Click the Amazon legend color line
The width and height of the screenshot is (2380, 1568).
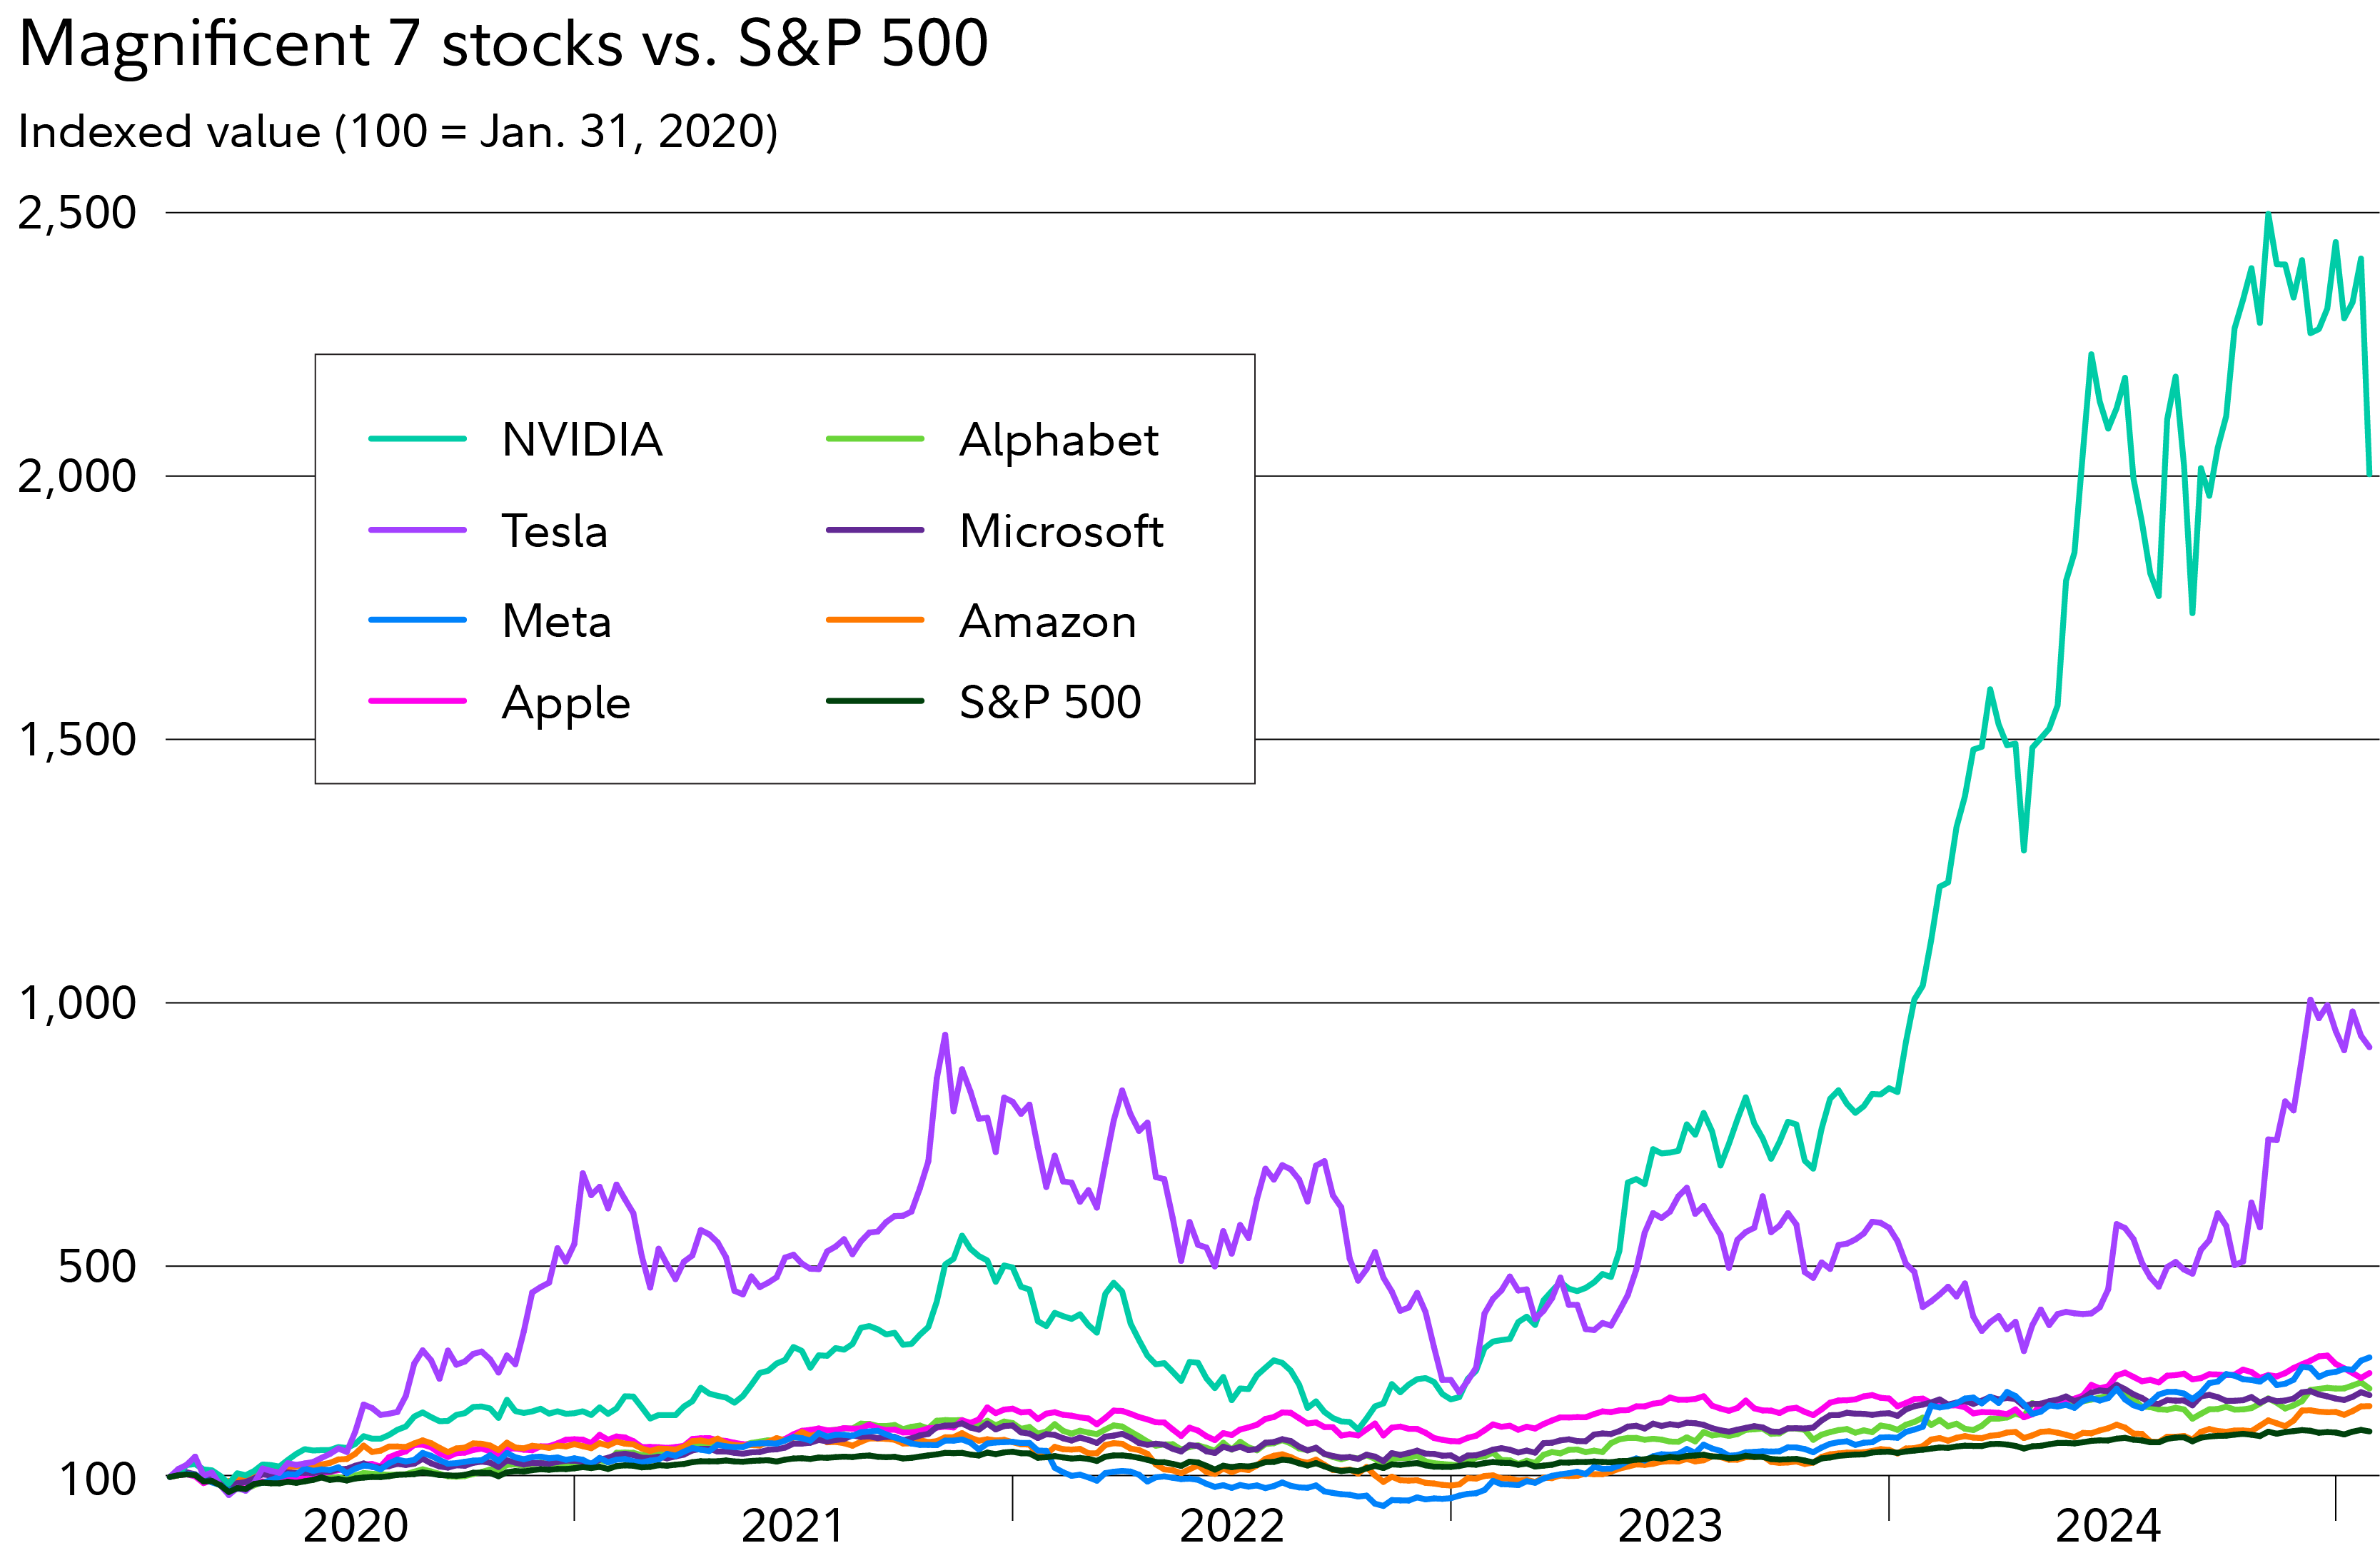[874, 620]
